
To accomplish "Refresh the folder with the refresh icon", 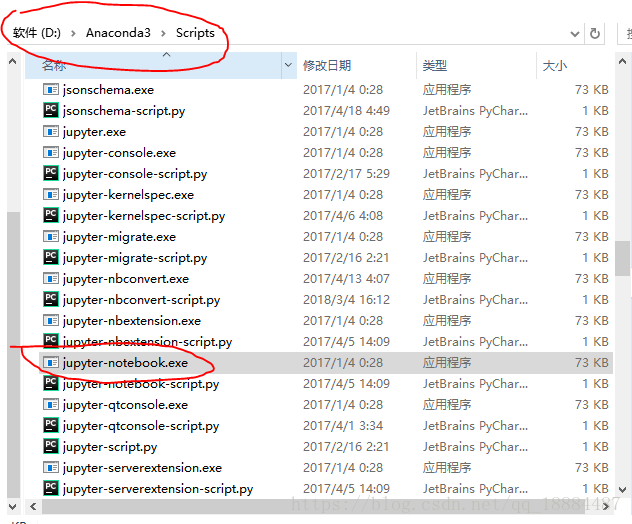I will tap(595, 33).
